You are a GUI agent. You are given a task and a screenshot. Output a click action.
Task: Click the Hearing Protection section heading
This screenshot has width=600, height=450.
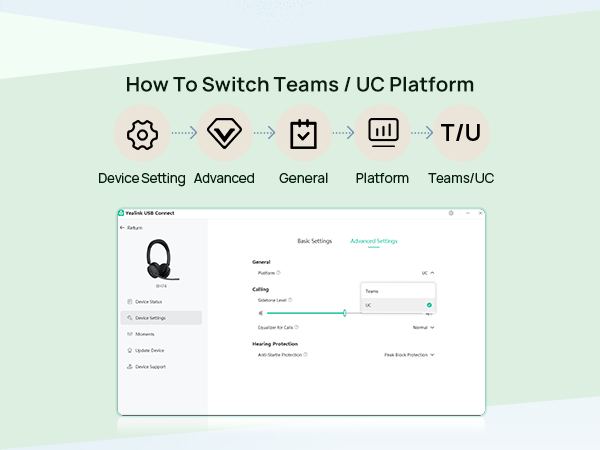(275, 344)
